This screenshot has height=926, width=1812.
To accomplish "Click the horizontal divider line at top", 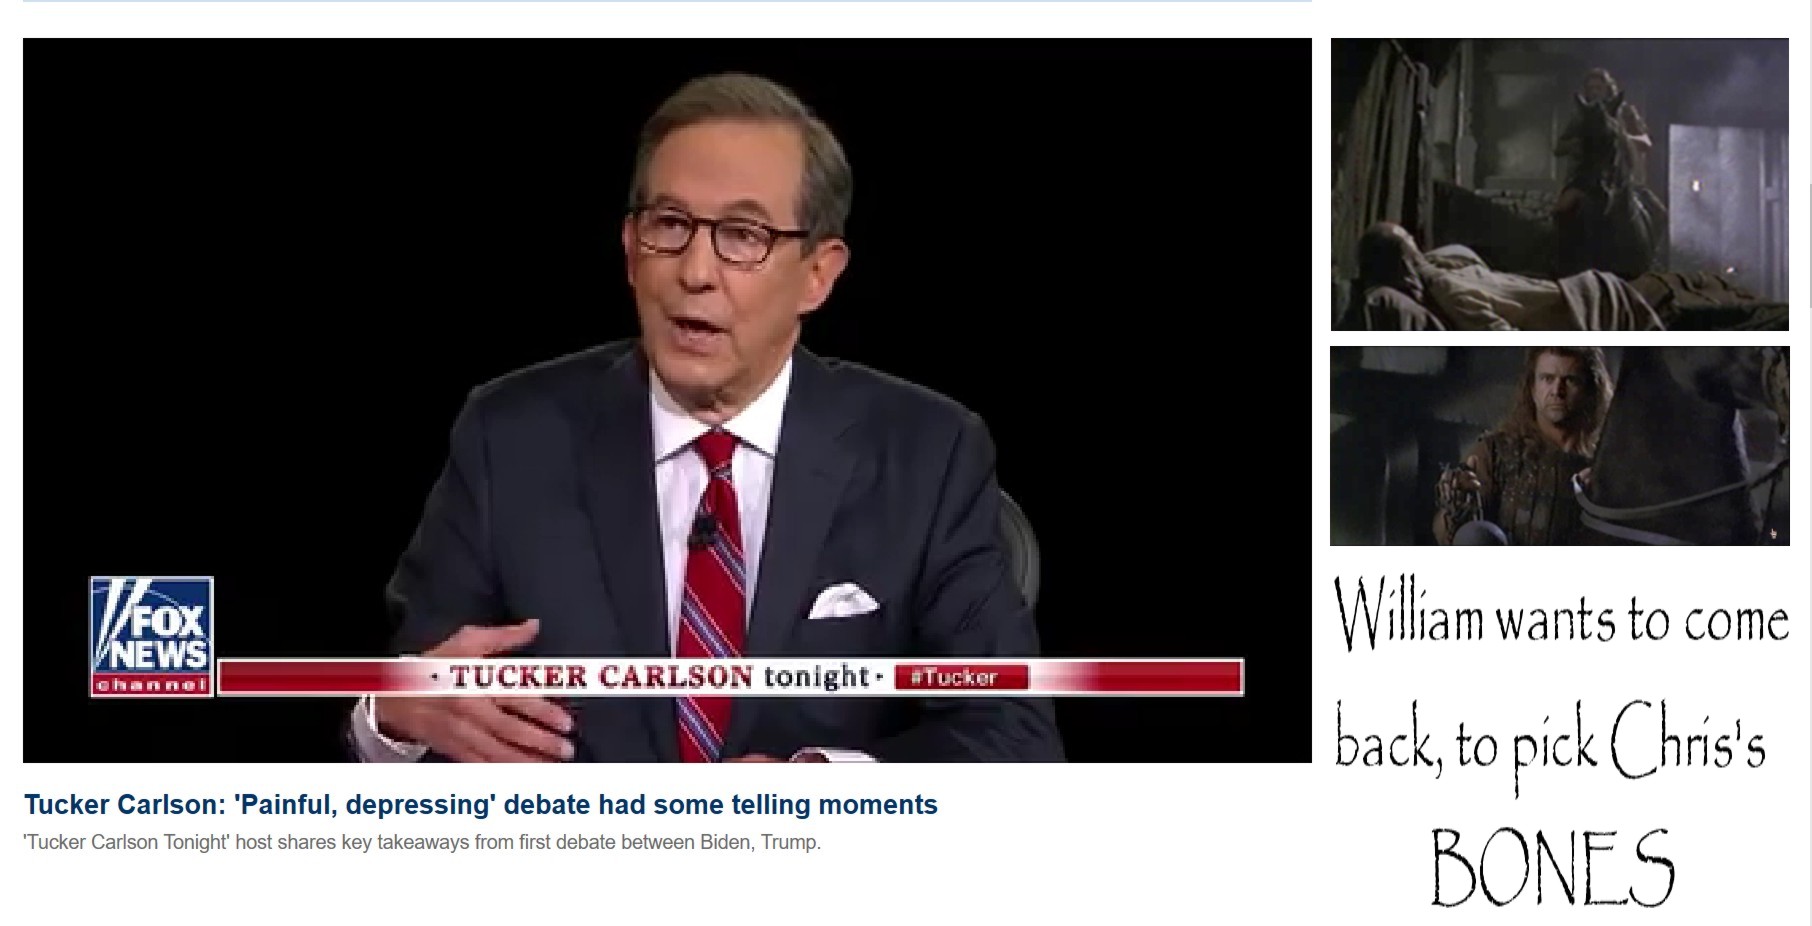I will pyautogui.click(x=667, y=1).
